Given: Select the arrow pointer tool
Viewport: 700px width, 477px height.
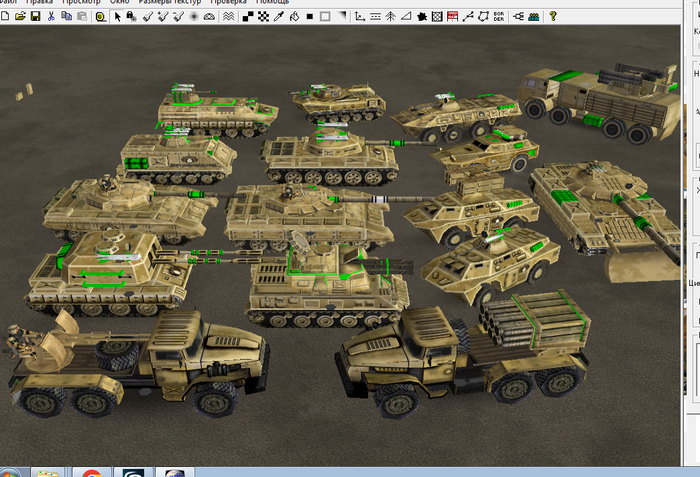Looking at the screenshot, I should (x=117, y=17).
